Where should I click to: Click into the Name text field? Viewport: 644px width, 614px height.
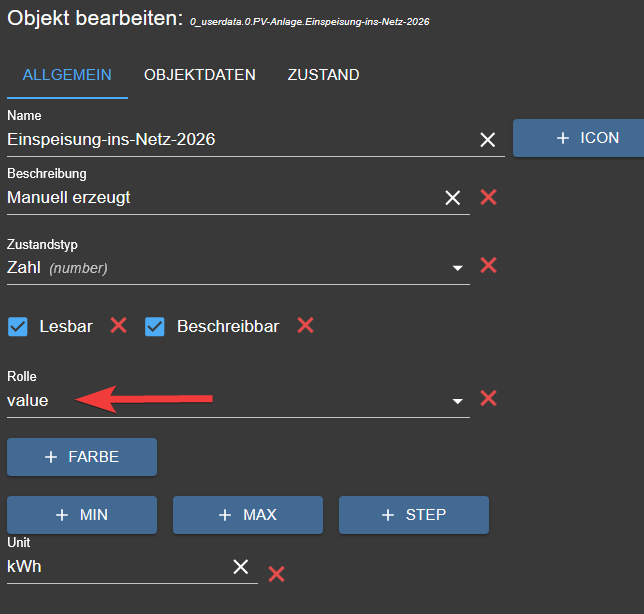click(230, 140)
